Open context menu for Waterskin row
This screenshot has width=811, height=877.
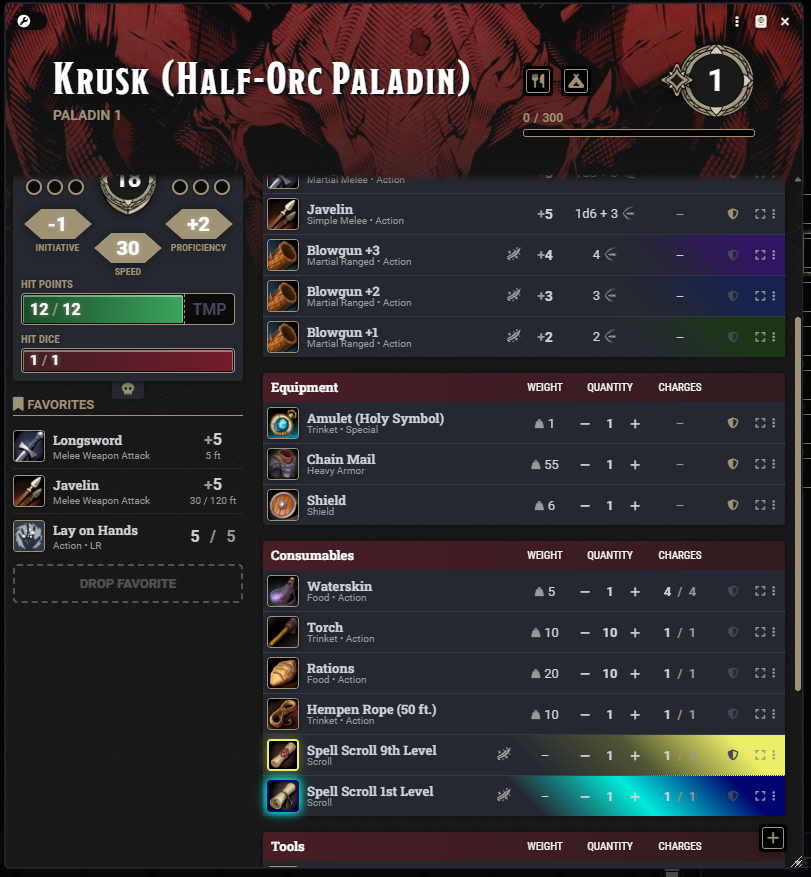point(774,591)
